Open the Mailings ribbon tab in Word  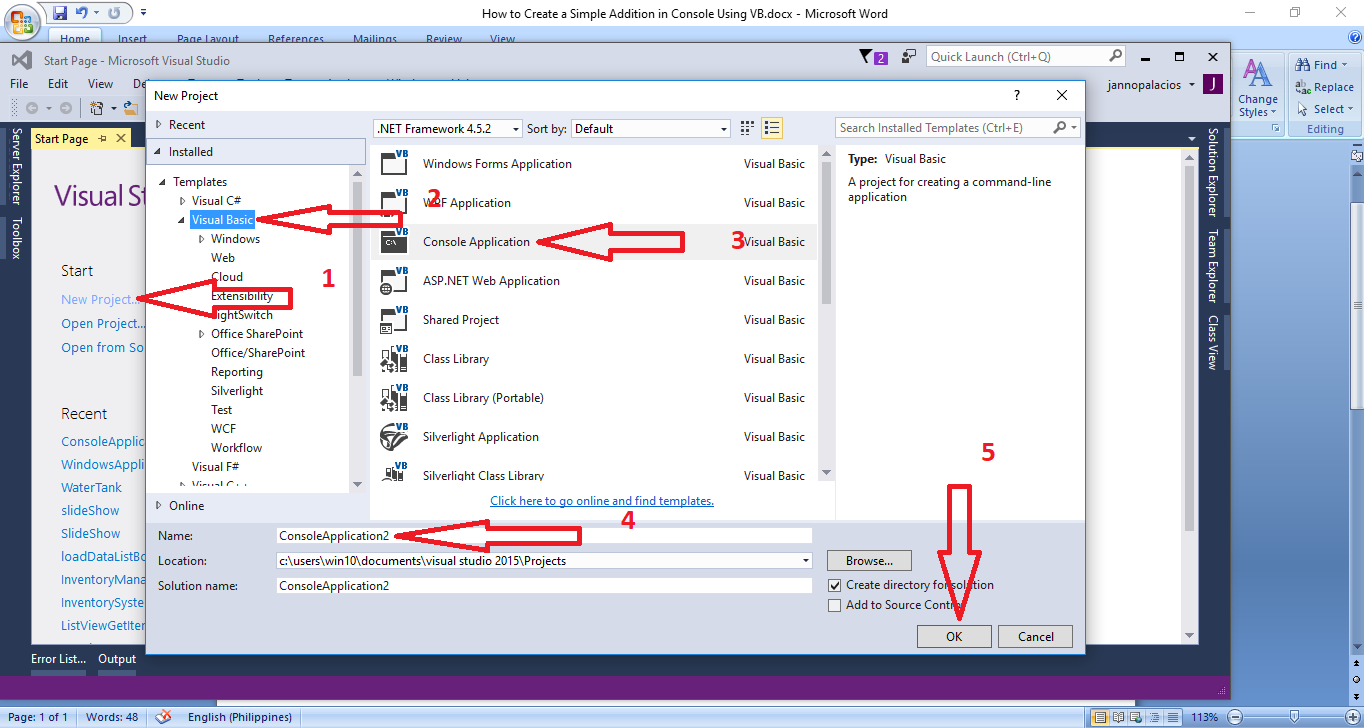(x=375, y=40)
